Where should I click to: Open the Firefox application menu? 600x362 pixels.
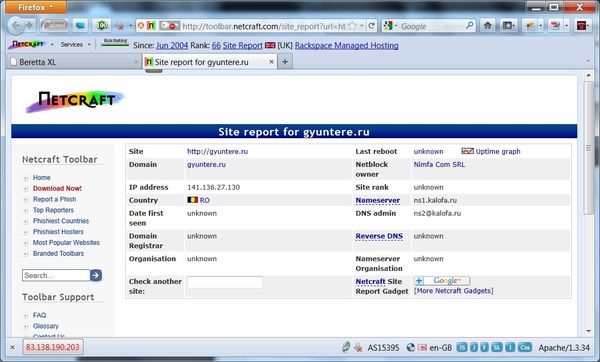pos(36,7)
